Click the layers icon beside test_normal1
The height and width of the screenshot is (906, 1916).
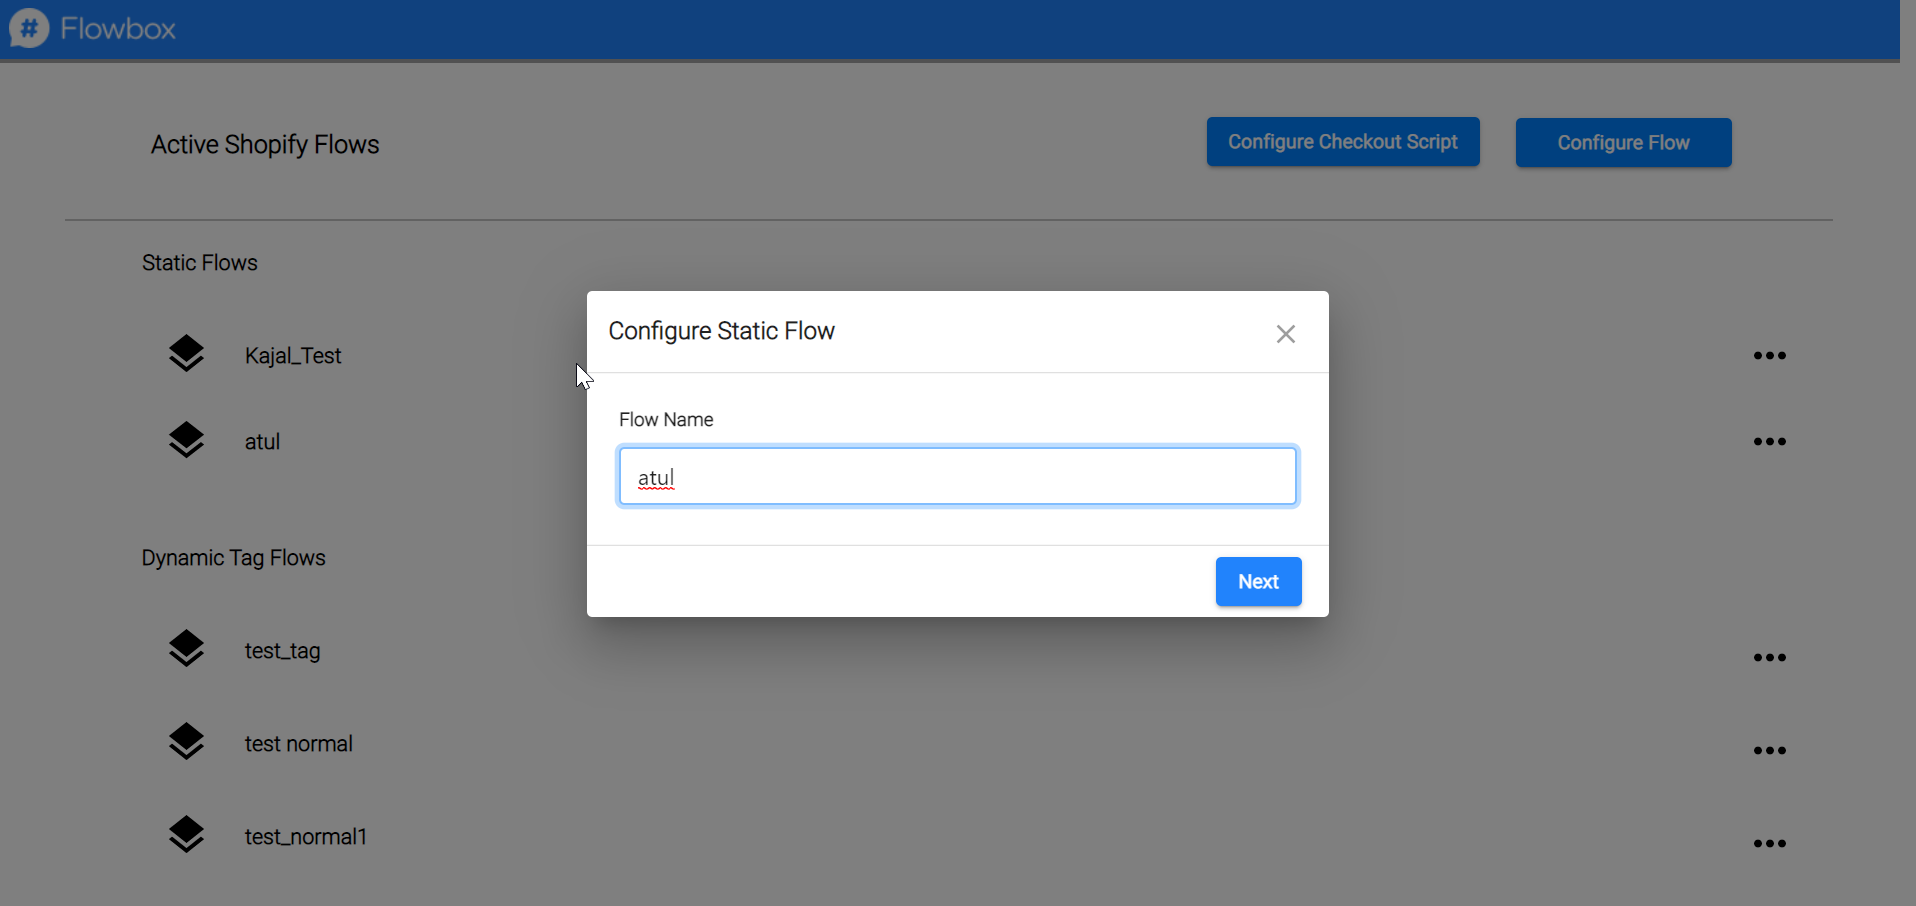tap(186, 835)
